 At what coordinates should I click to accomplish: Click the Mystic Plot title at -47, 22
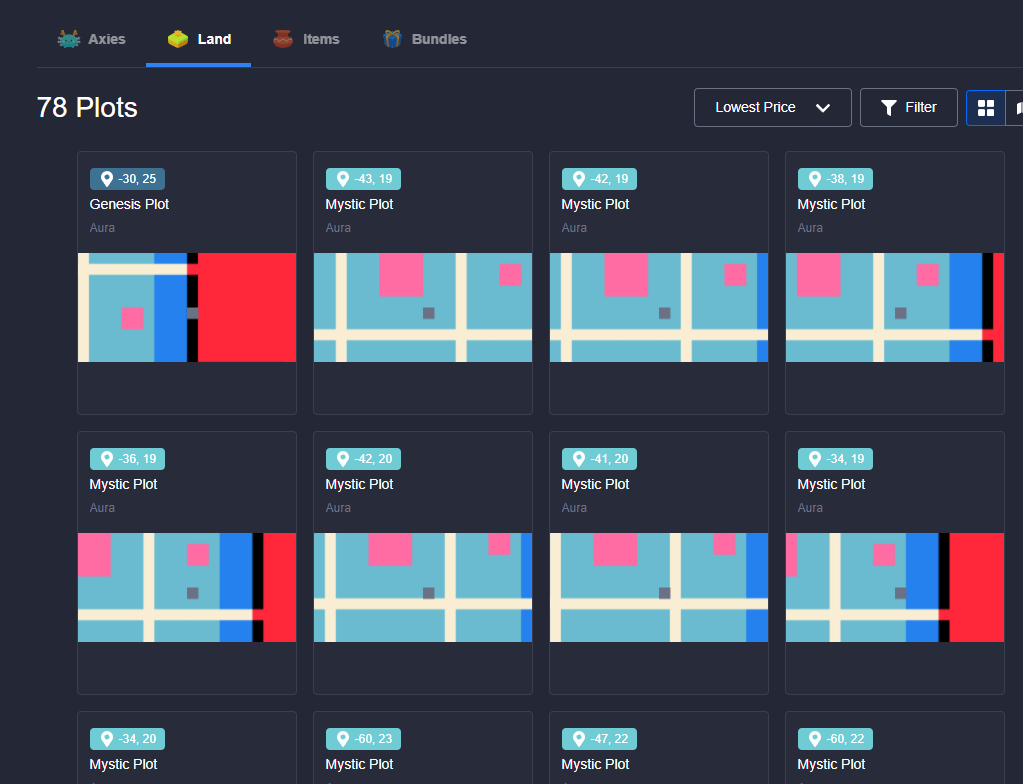(595, 764)
